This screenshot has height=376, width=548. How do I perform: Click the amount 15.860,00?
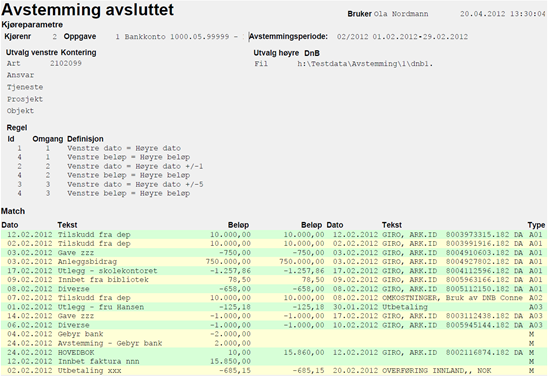(304, 353)
